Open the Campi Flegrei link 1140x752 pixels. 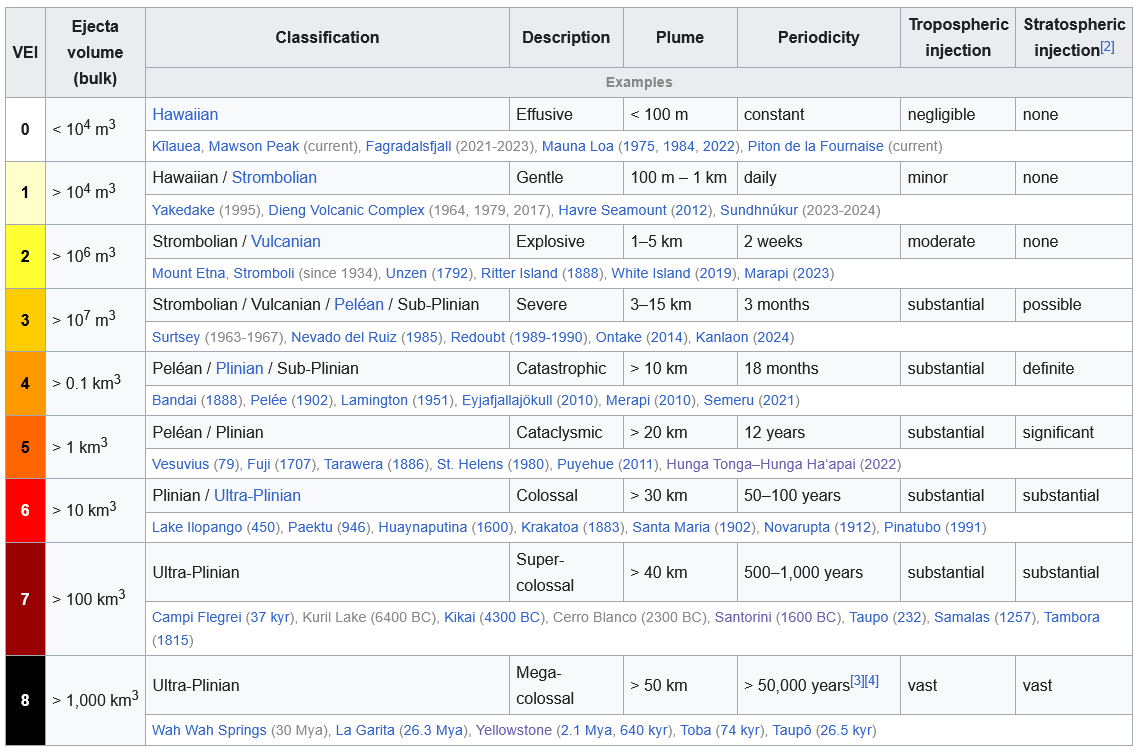[x=196, y=617]
